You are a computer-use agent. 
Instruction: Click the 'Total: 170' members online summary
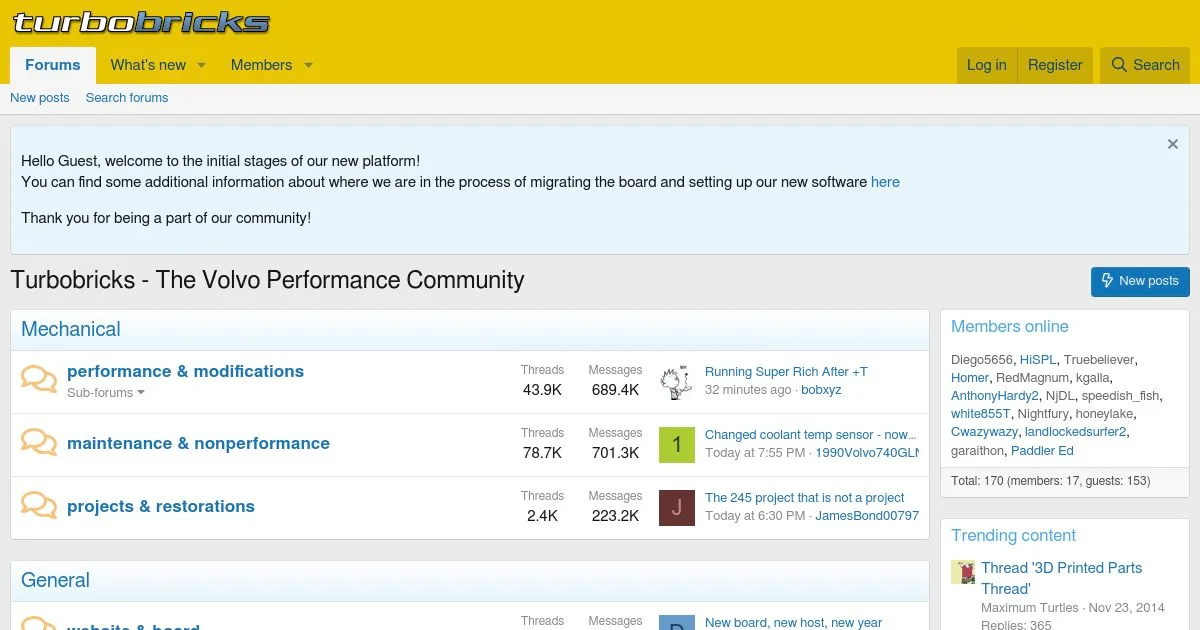(1050, 481)
